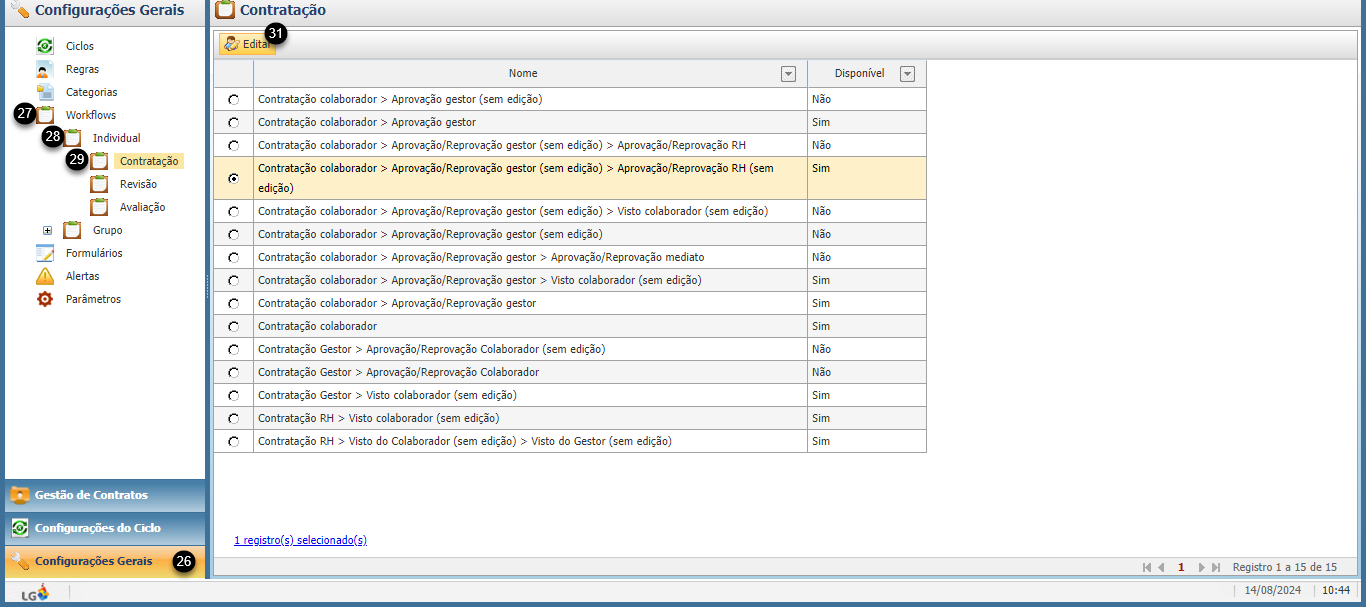Select radio for 'Aprovação/Reprovação mediato' row
Image resolution: width=1366 pixels, height=607 pixels.
234,258
